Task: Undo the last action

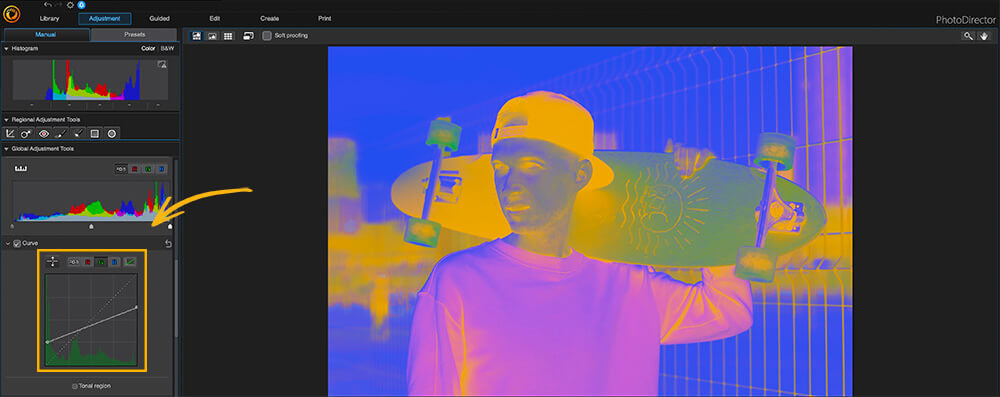Action: click(x=47, y=4)
